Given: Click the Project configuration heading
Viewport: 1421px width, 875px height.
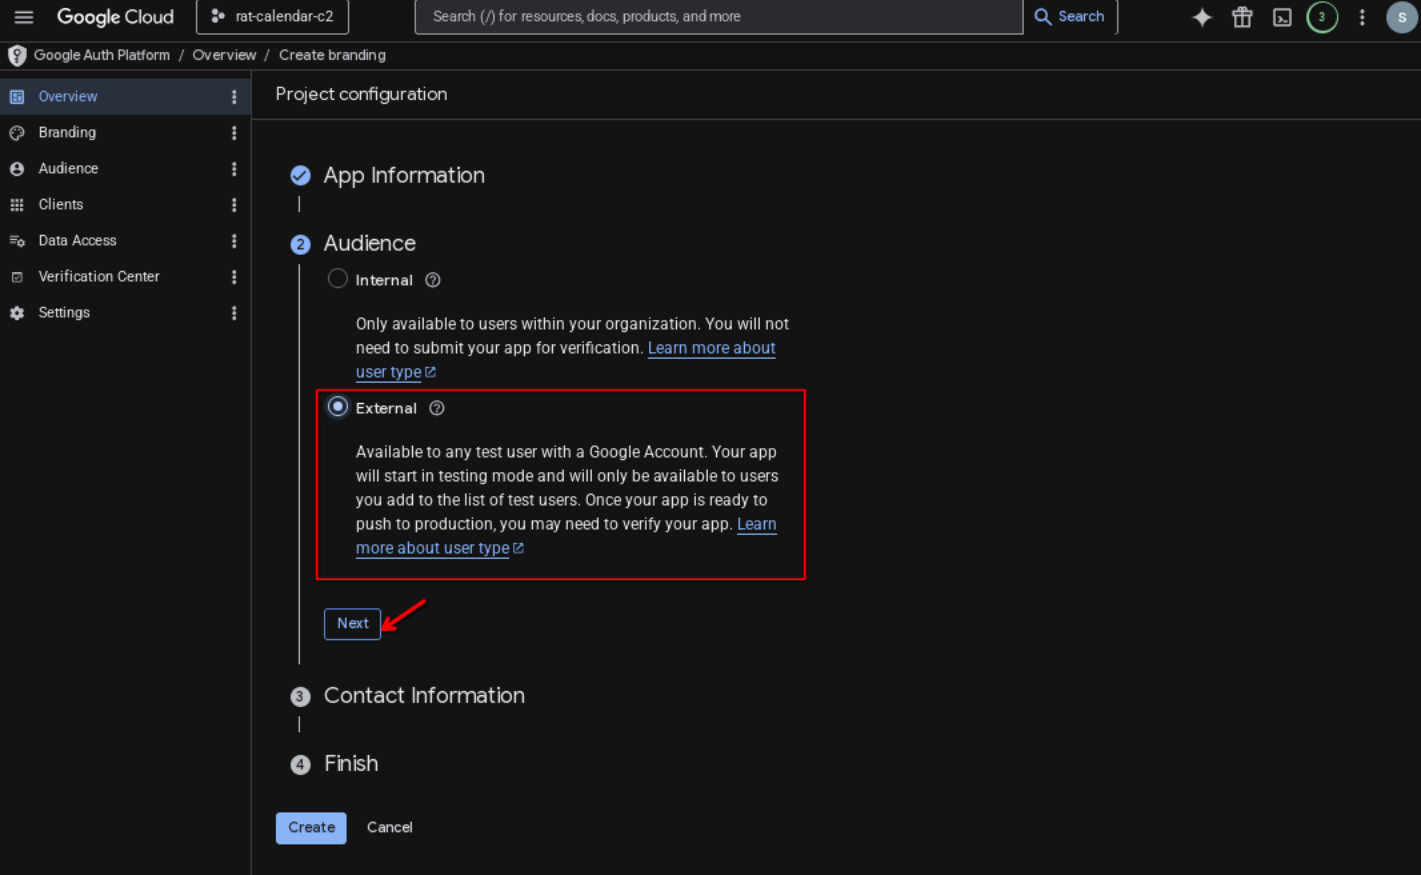Looking at the screenshot, I should 361,94.
